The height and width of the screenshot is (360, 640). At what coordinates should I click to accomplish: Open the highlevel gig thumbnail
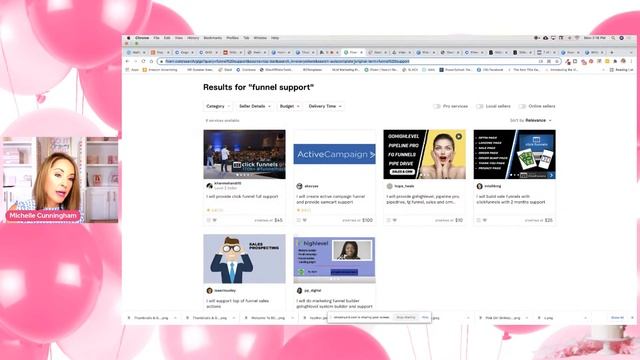coord(334,259)
